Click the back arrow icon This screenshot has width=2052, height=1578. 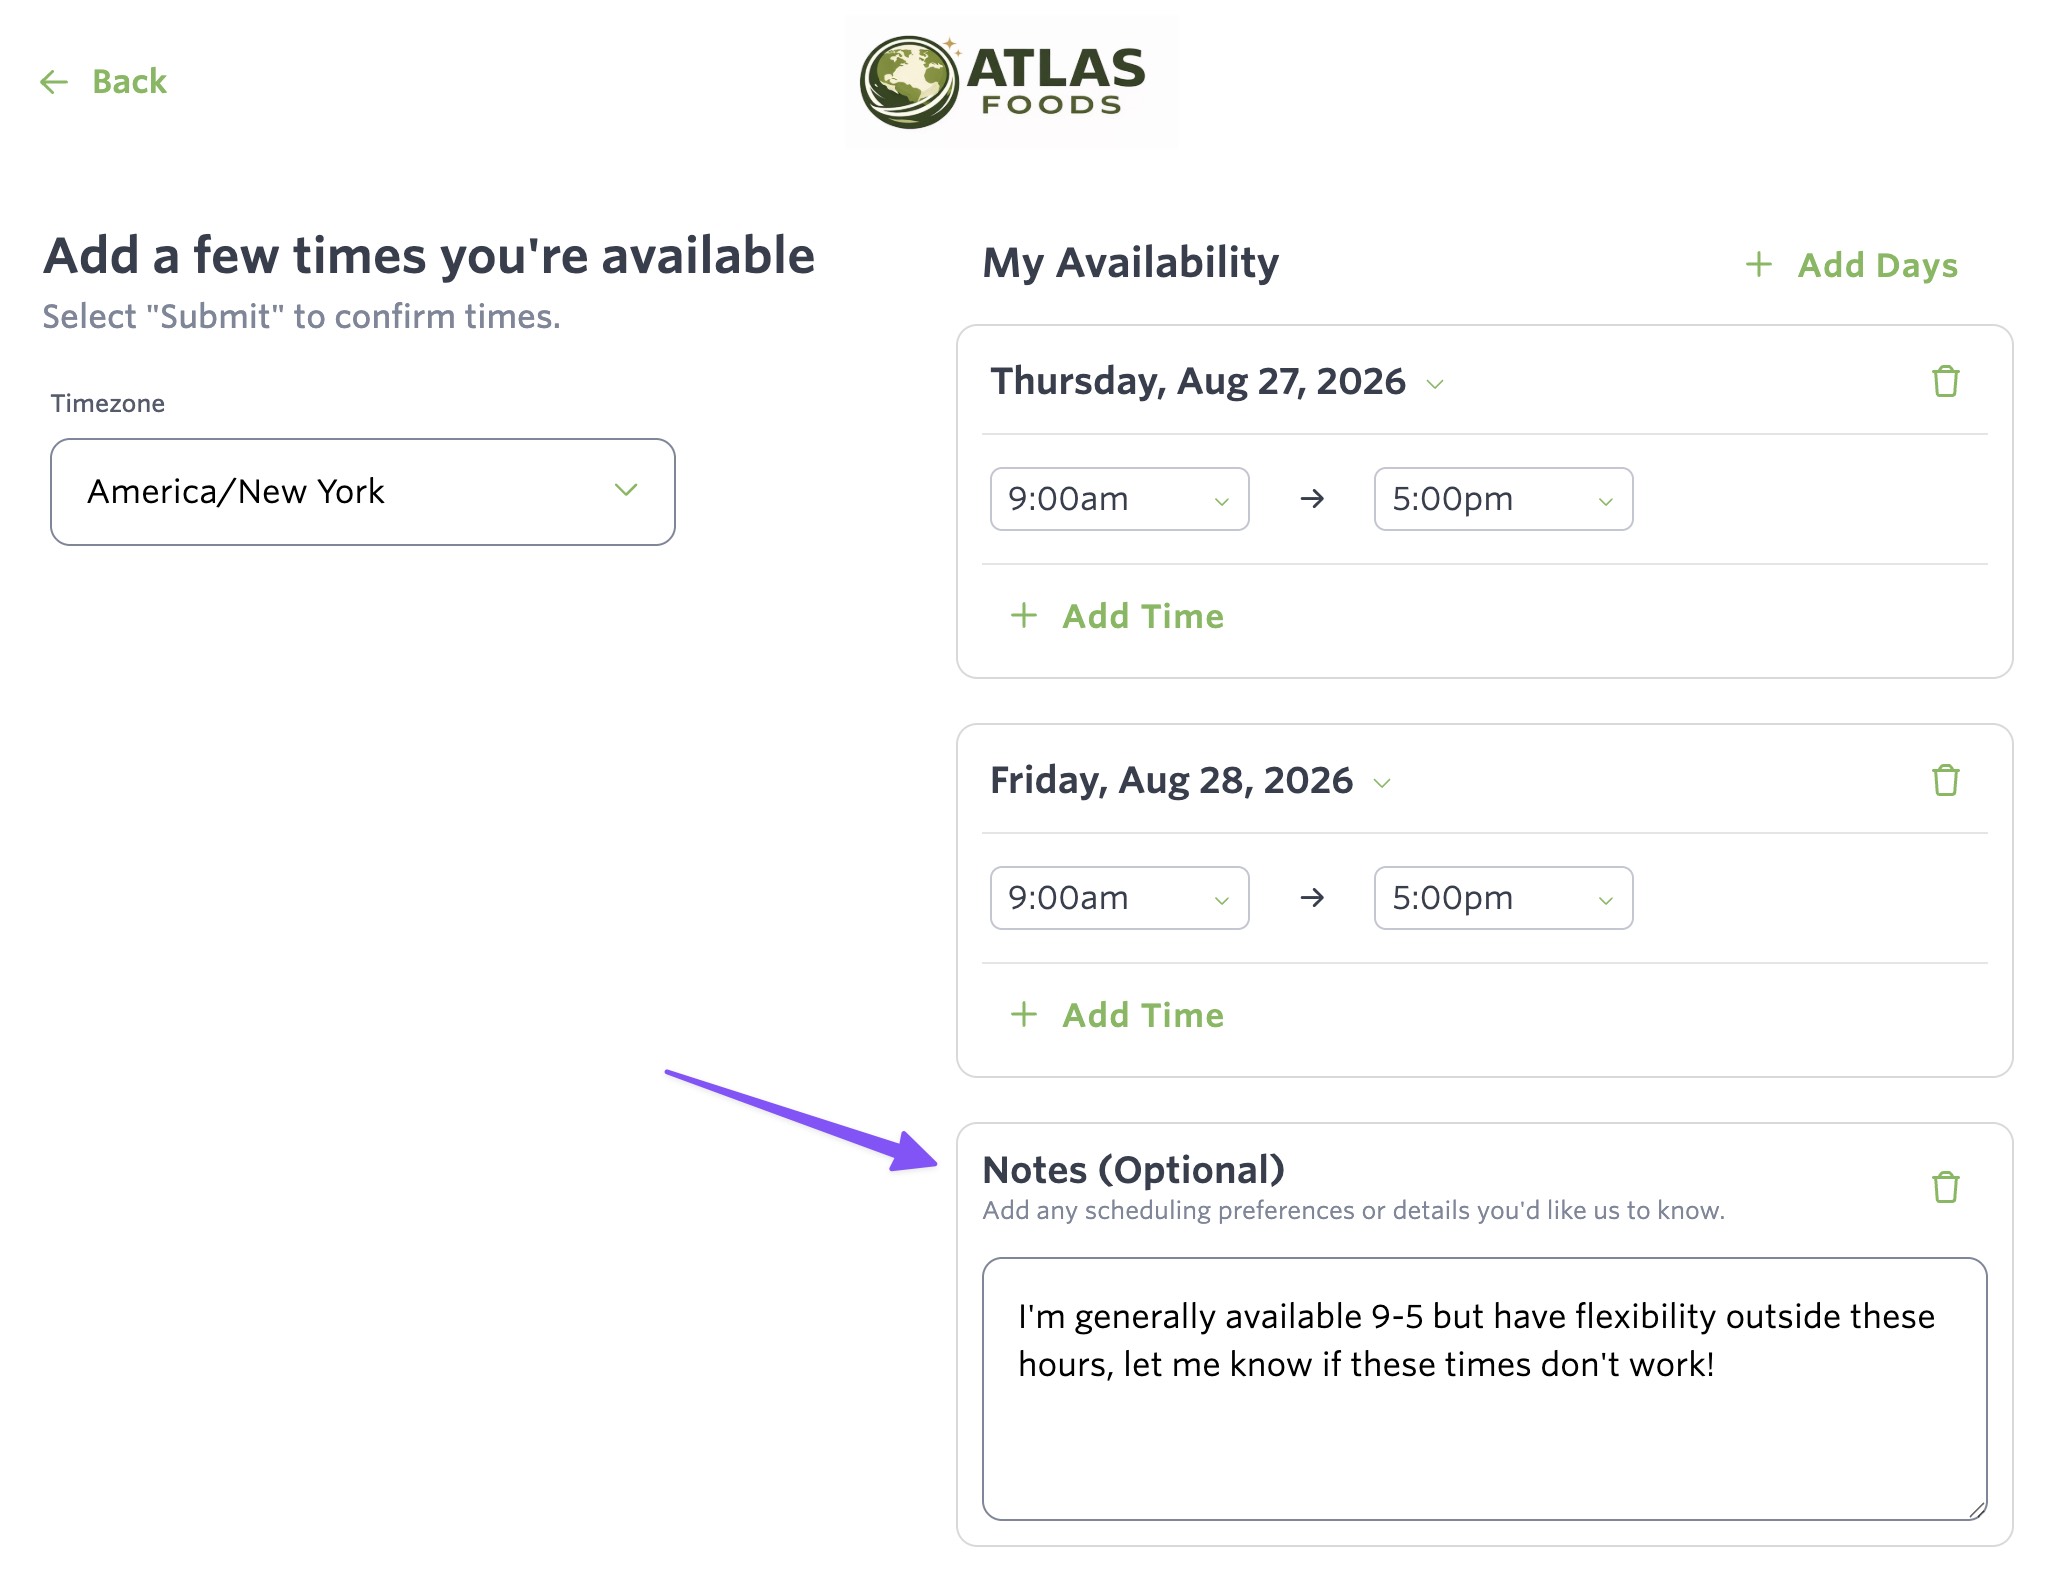pyautogui.click(x=54, y=82)
